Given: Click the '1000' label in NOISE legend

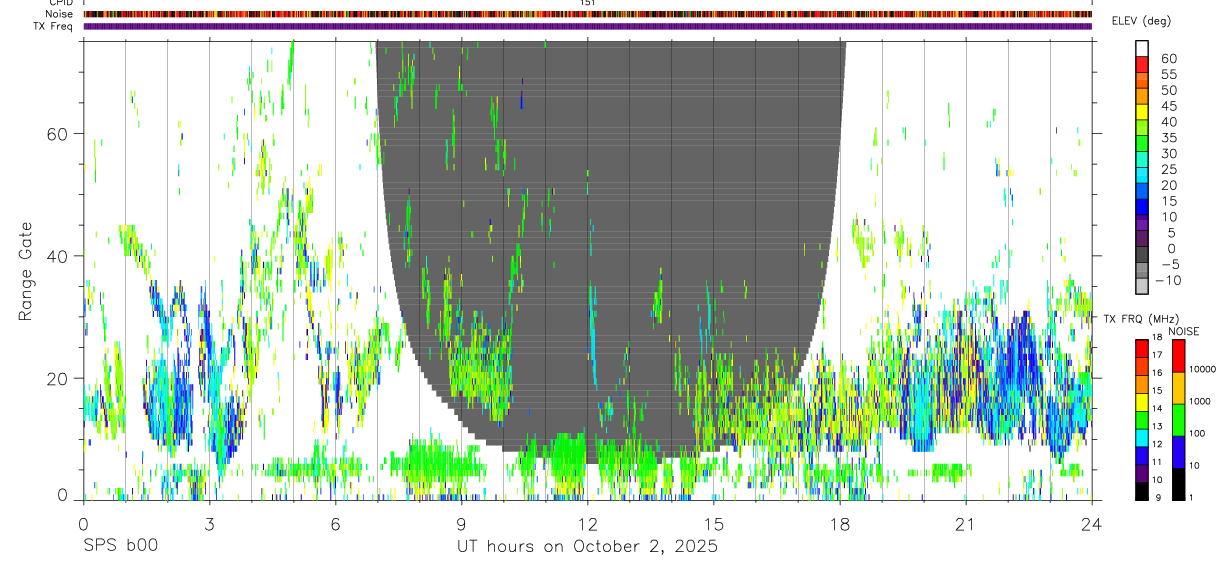Looking at the screenshot, I should pos(1200,401).
